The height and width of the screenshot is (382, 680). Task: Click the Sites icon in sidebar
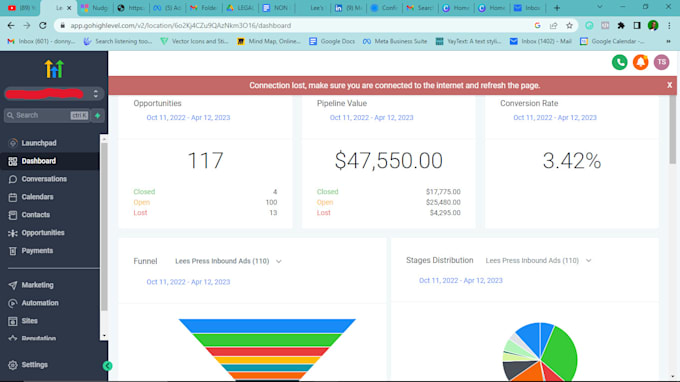(13, 321)
